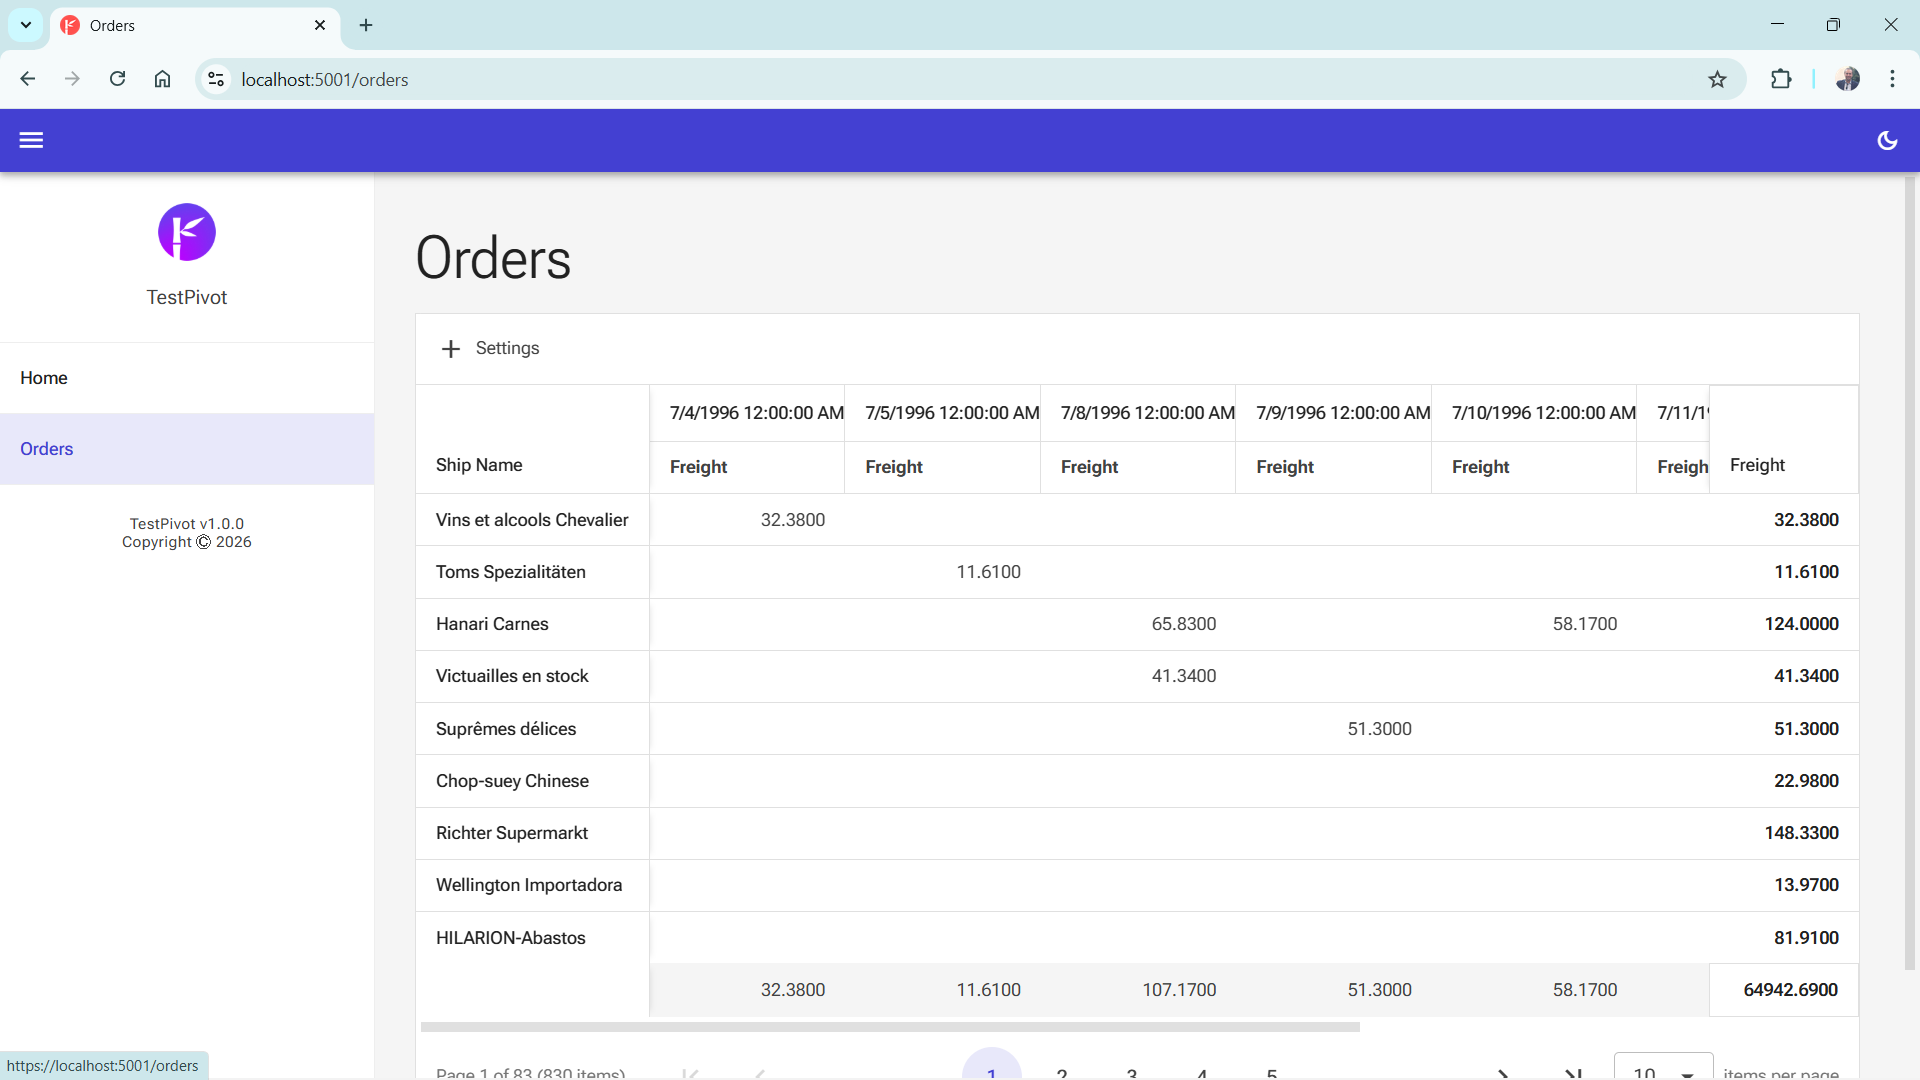Go to pager page 2
Image resolution: width=1920 pixels, height=1080 pixels.
[x=1062, y=1072]
